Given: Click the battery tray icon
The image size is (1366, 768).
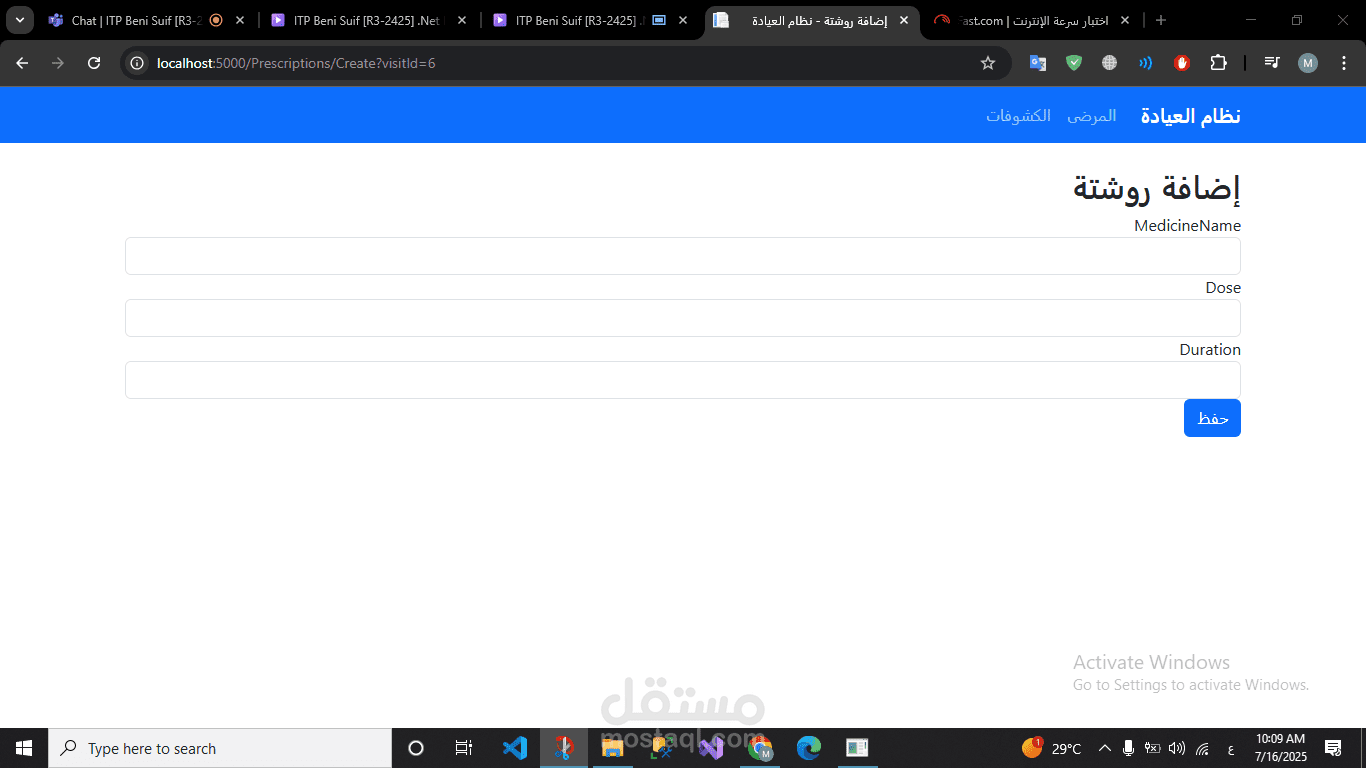Looking at the screenshot, I should [x=1152, y=748].
